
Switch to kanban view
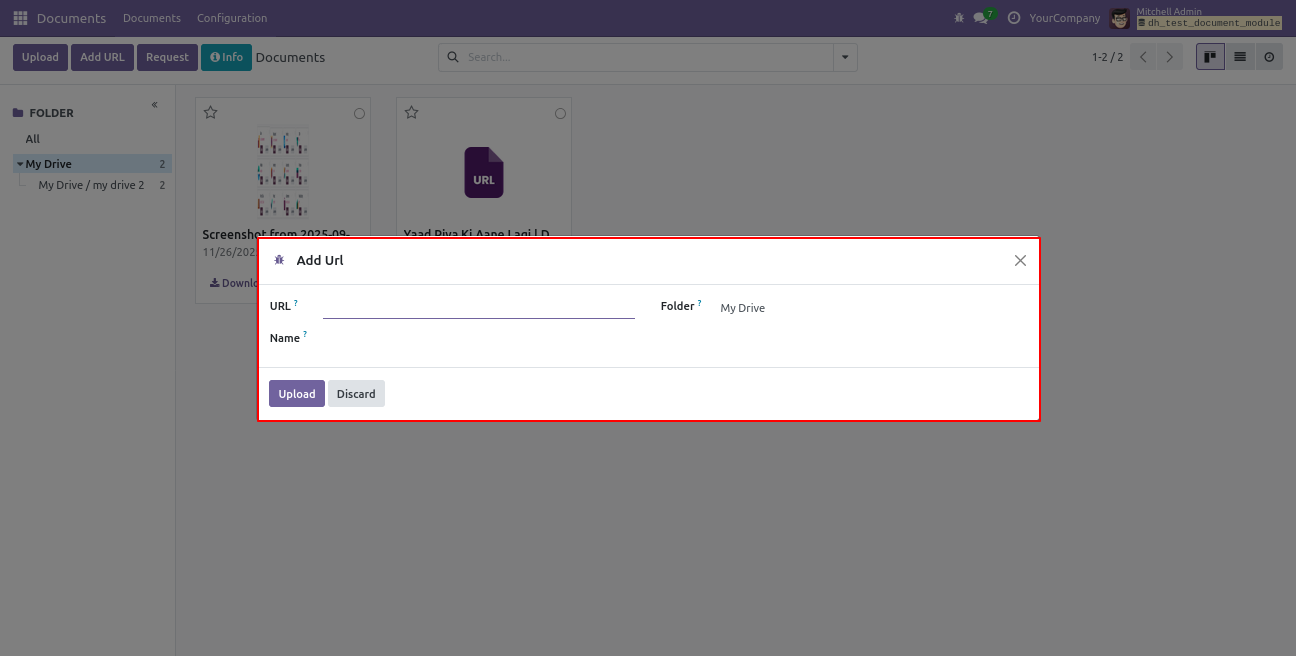click(x=1210, y=57)
